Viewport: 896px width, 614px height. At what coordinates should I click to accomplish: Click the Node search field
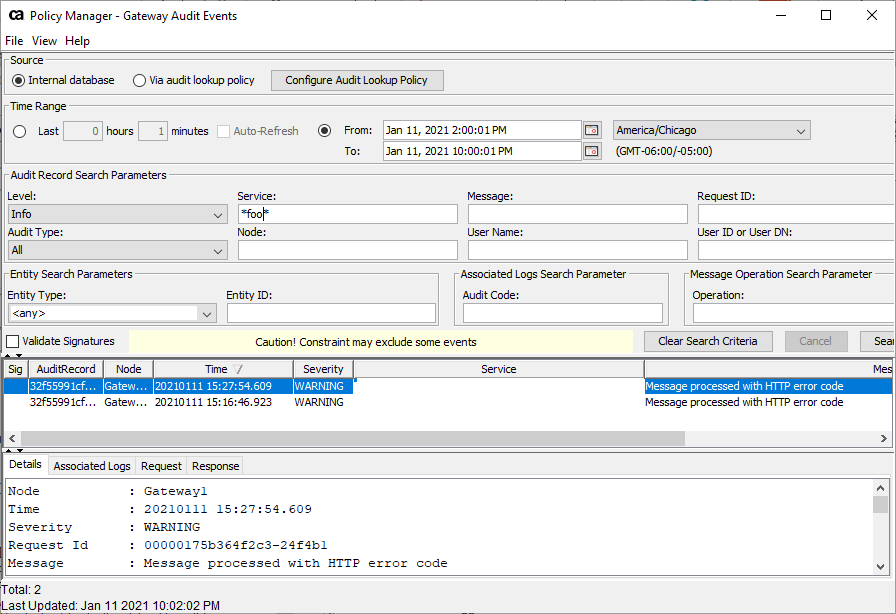pyautogui.click(x=347, y=250)
